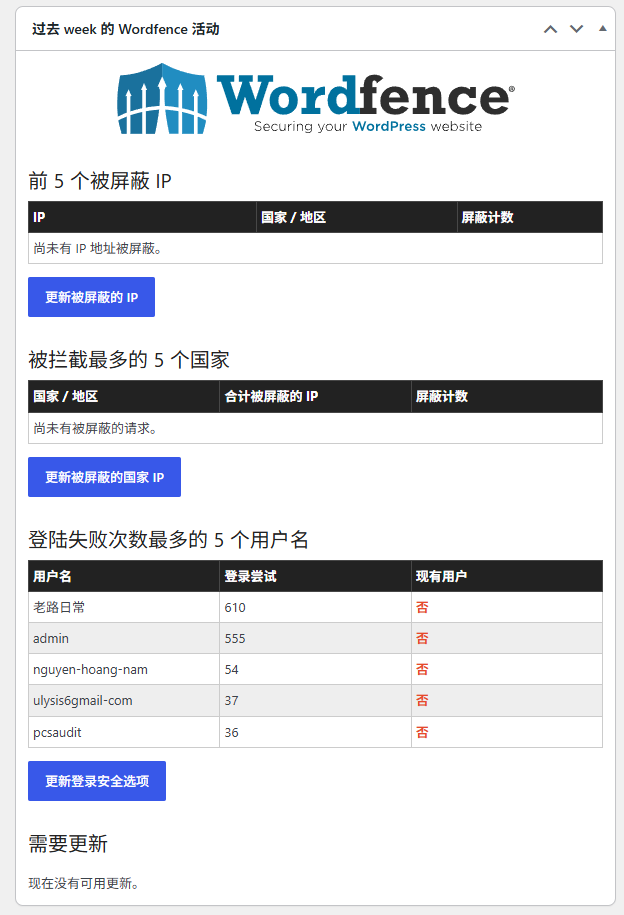Move the Wordfence widget down with arrow

point(576,29)
